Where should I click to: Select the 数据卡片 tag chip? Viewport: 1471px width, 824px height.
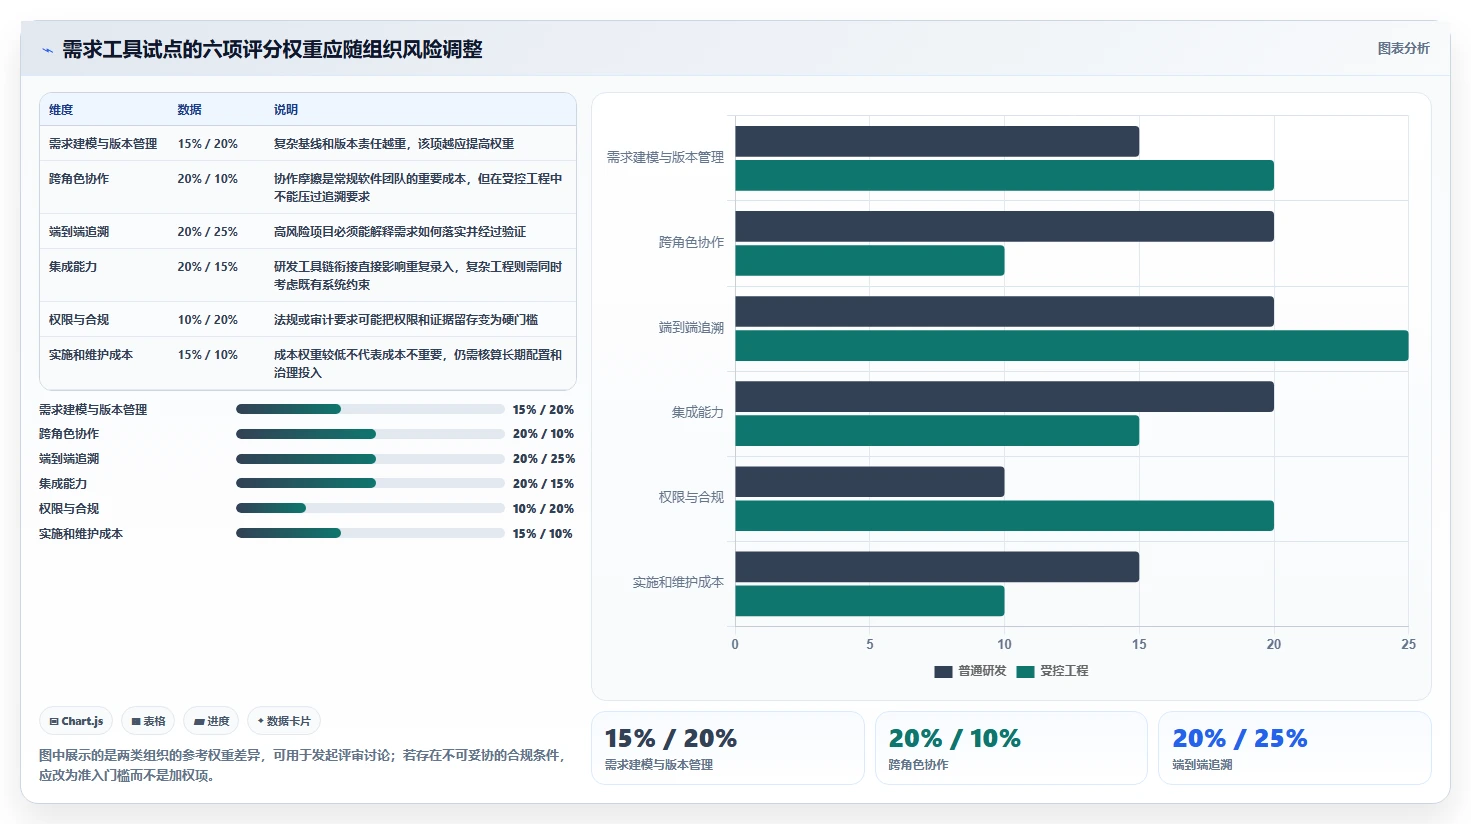[284, 721]
